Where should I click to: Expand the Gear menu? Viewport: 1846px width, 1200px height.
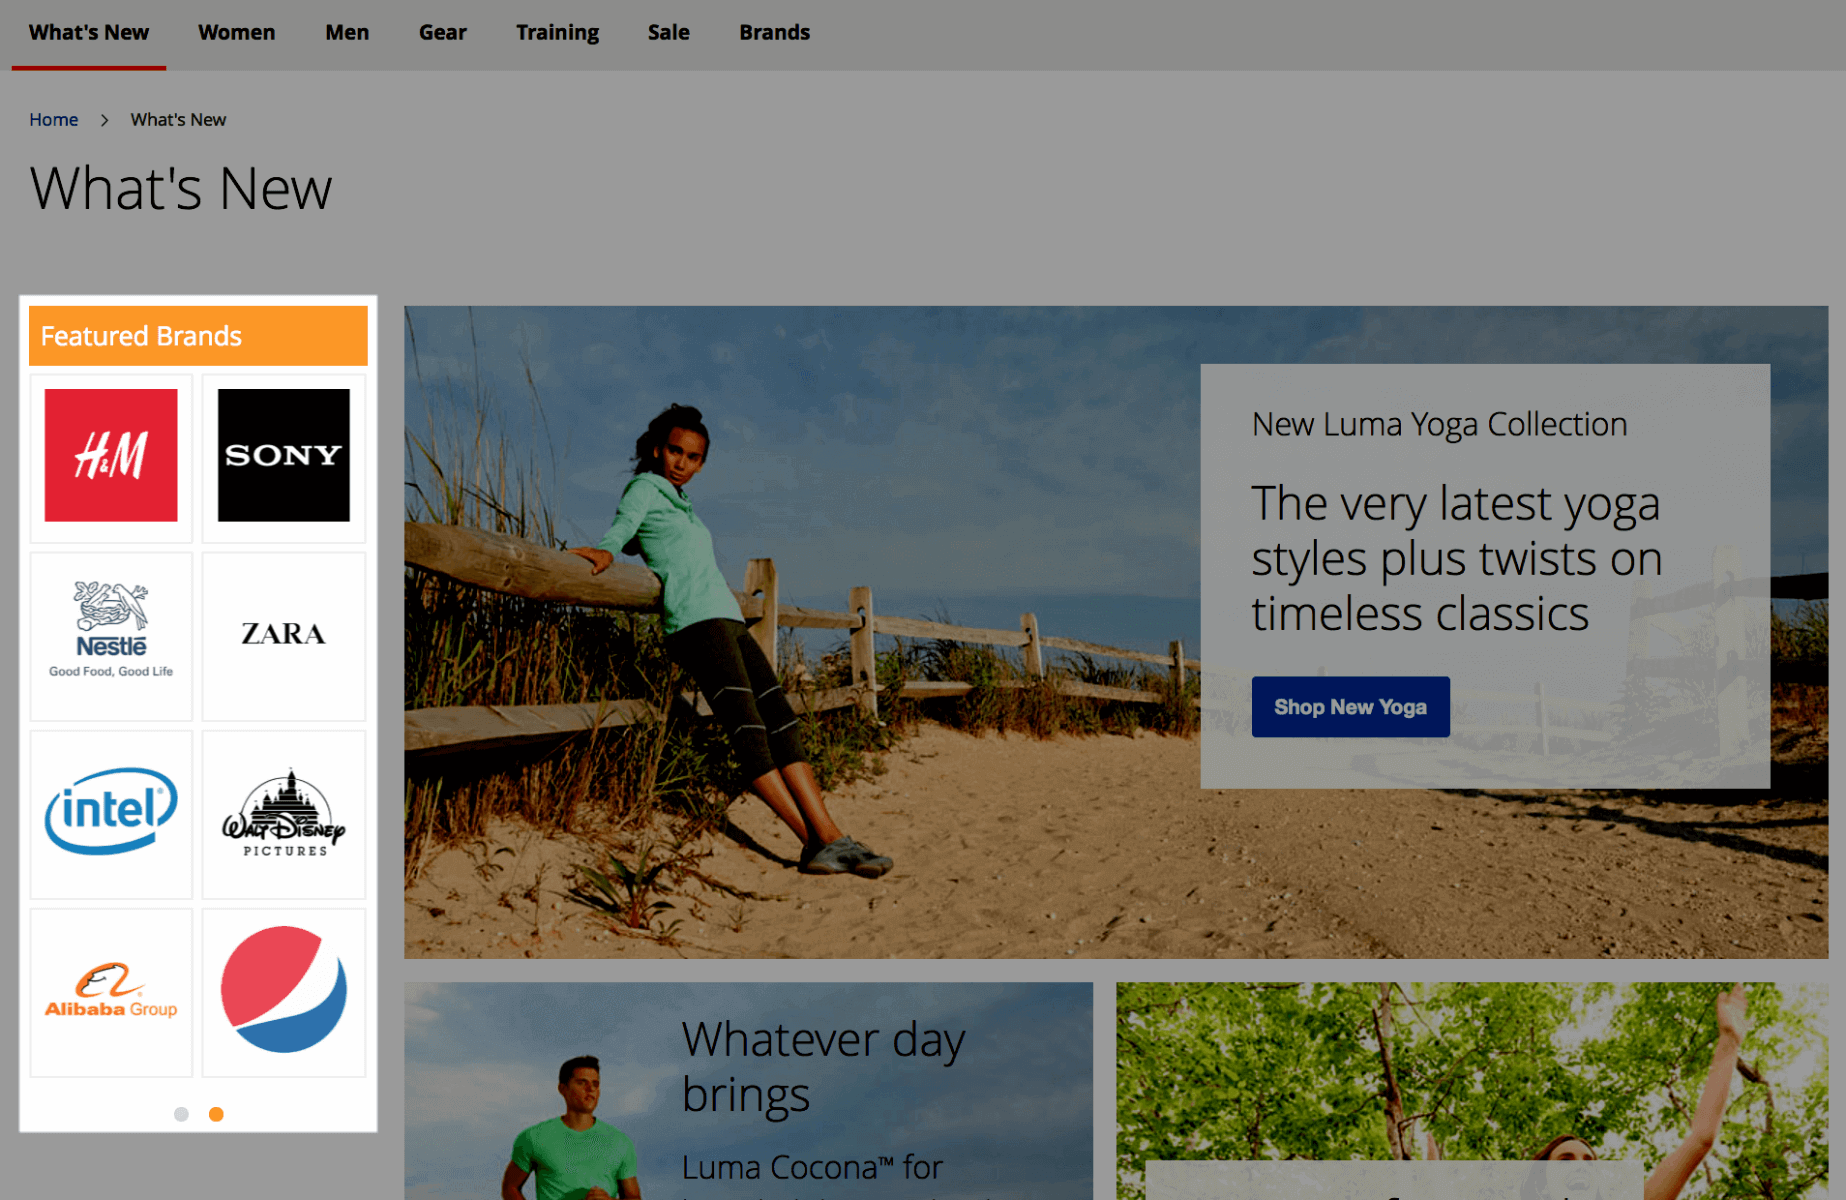(442, 33)
